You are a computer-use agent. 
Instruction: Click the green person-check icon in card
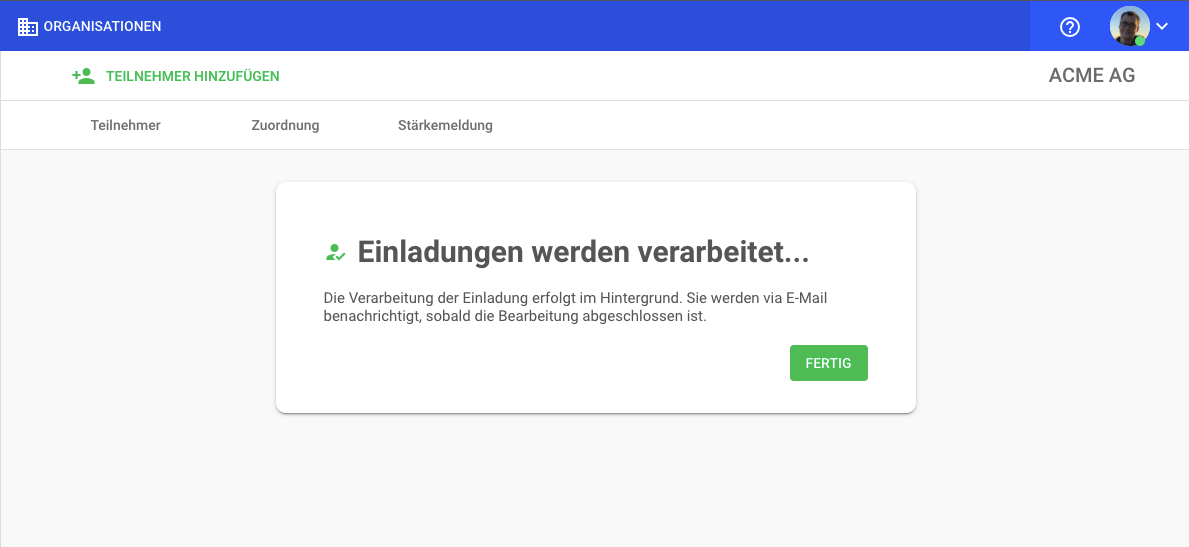335,253
